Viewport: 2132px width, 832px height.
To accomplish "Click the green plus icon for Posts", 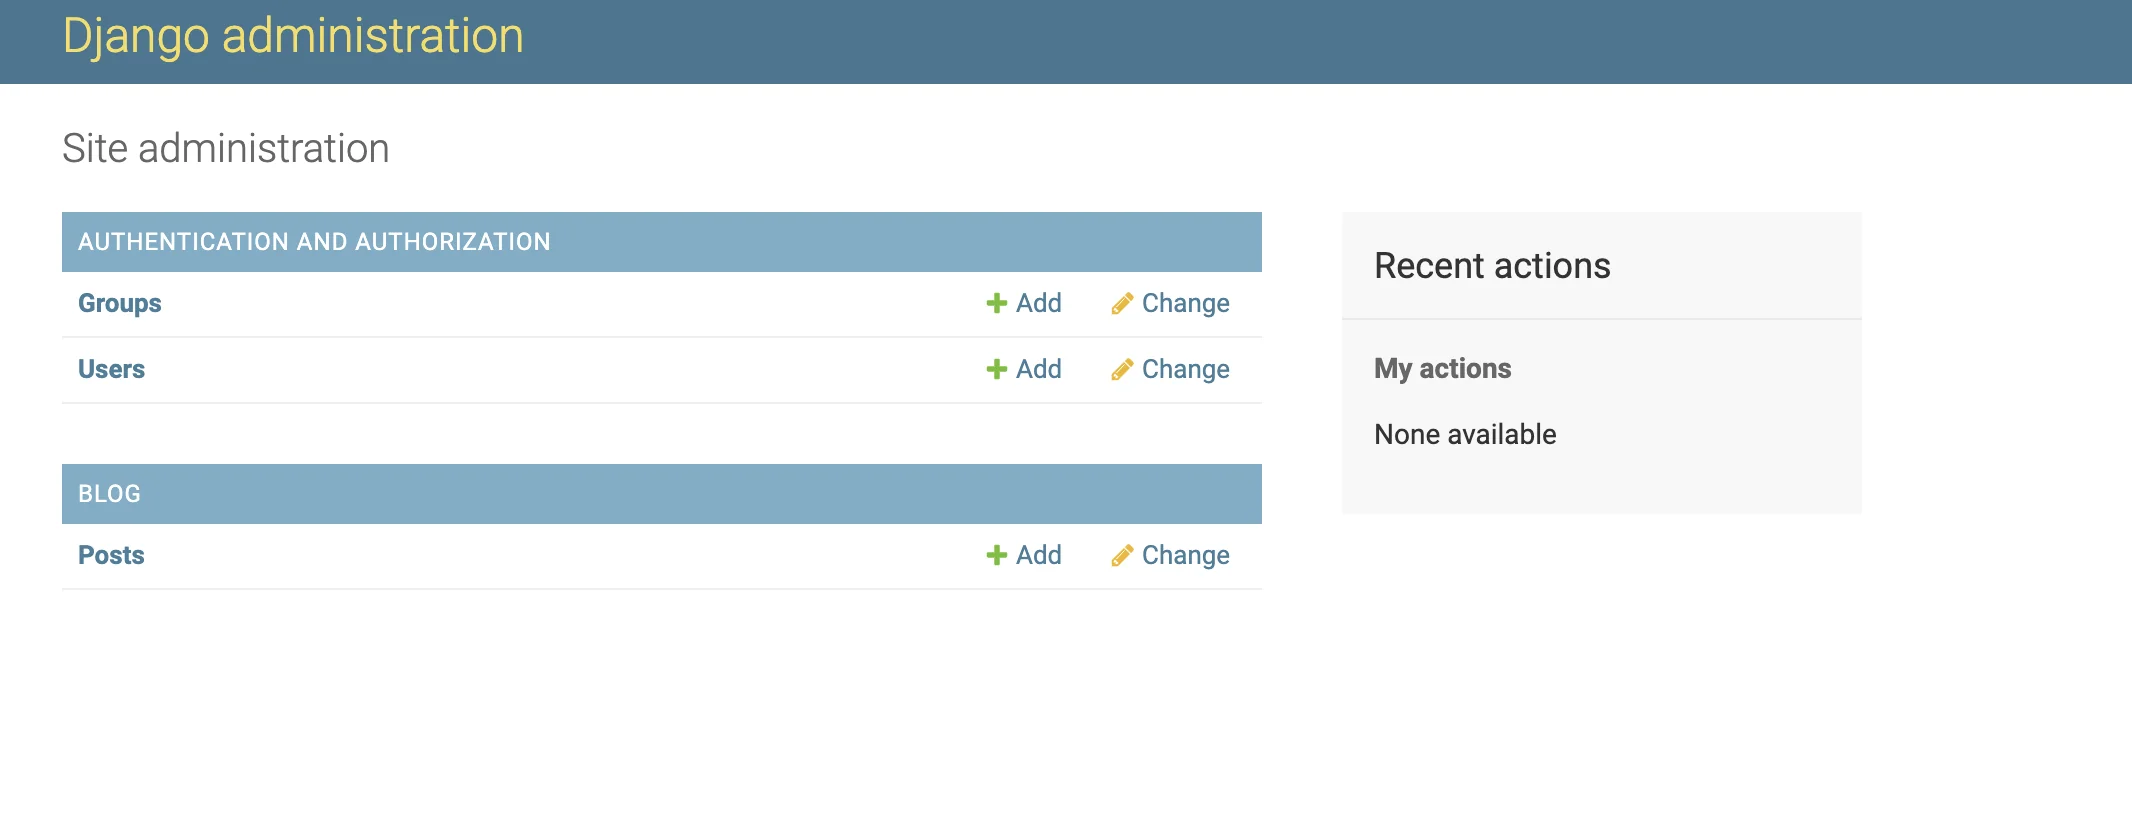I will tap(996, 555).
